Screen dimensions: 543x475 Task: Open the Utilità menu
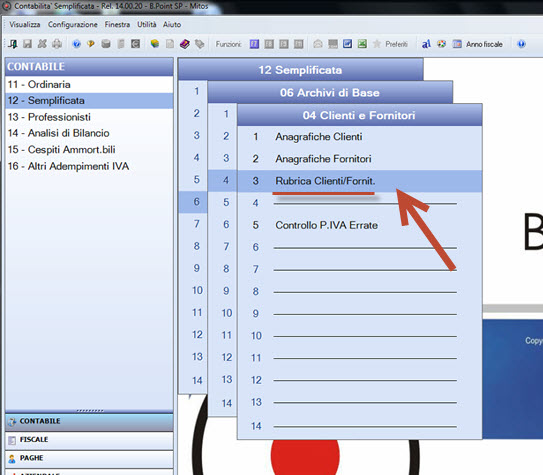click(x=146, y=25)
